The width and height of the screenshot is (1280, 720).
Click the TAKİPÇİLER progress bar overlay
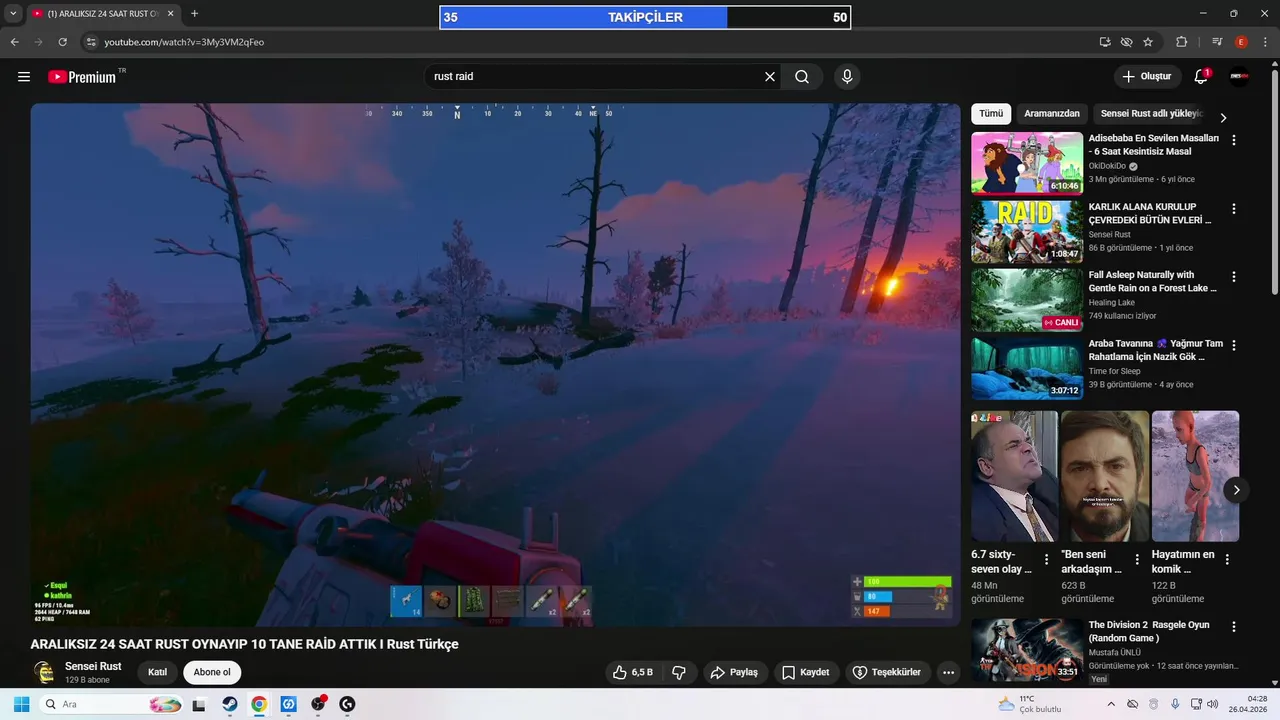tap(645, 17)
